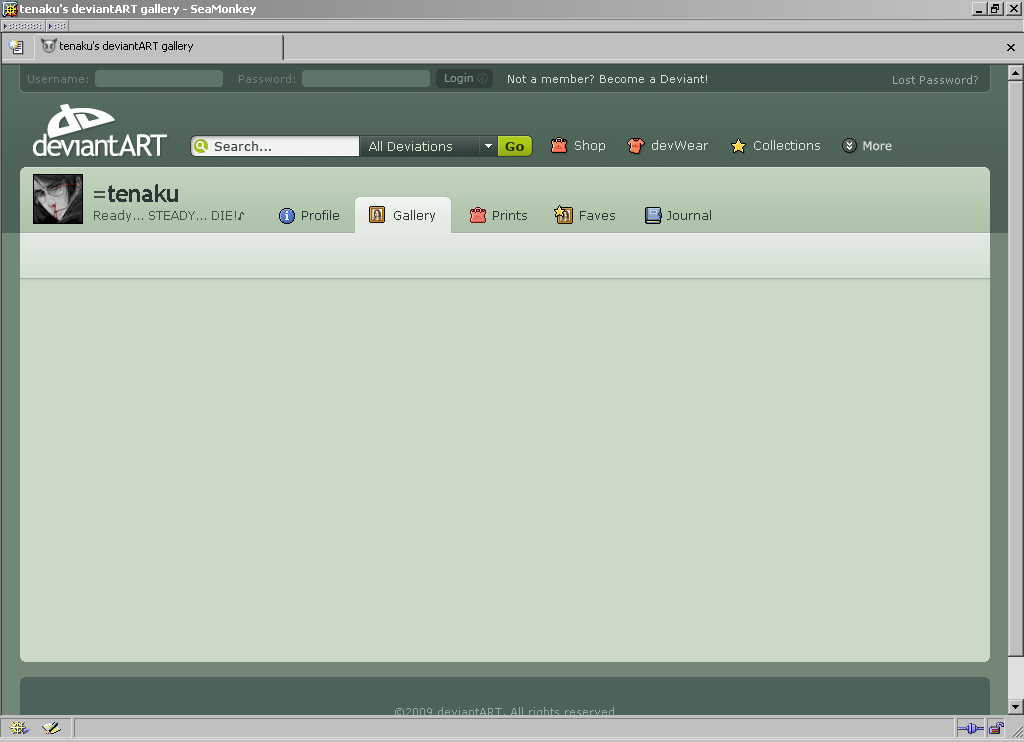Open the More menu
Image resolution: width=1024 pixels, height=742 pixels.
[867, 146]
